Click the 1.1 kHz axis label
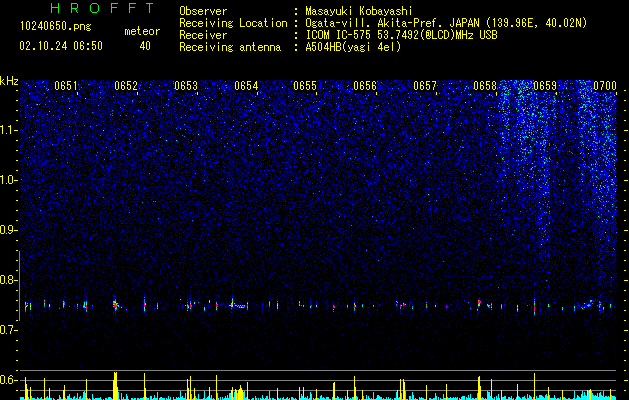 [x=9, y=130]
